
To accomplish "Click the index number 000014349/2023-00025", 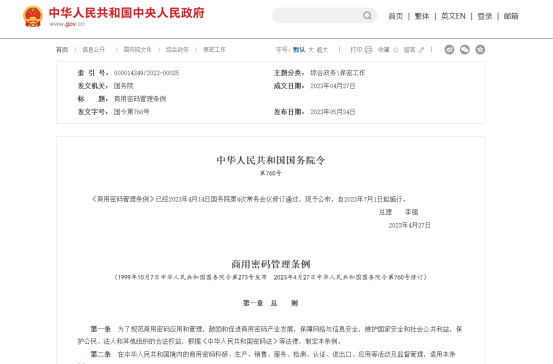I will click(146, 73).
